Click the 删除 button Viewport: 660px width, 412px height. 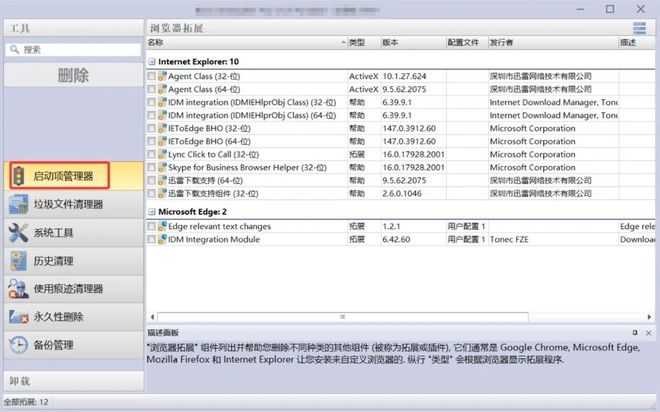pos(74,75)
